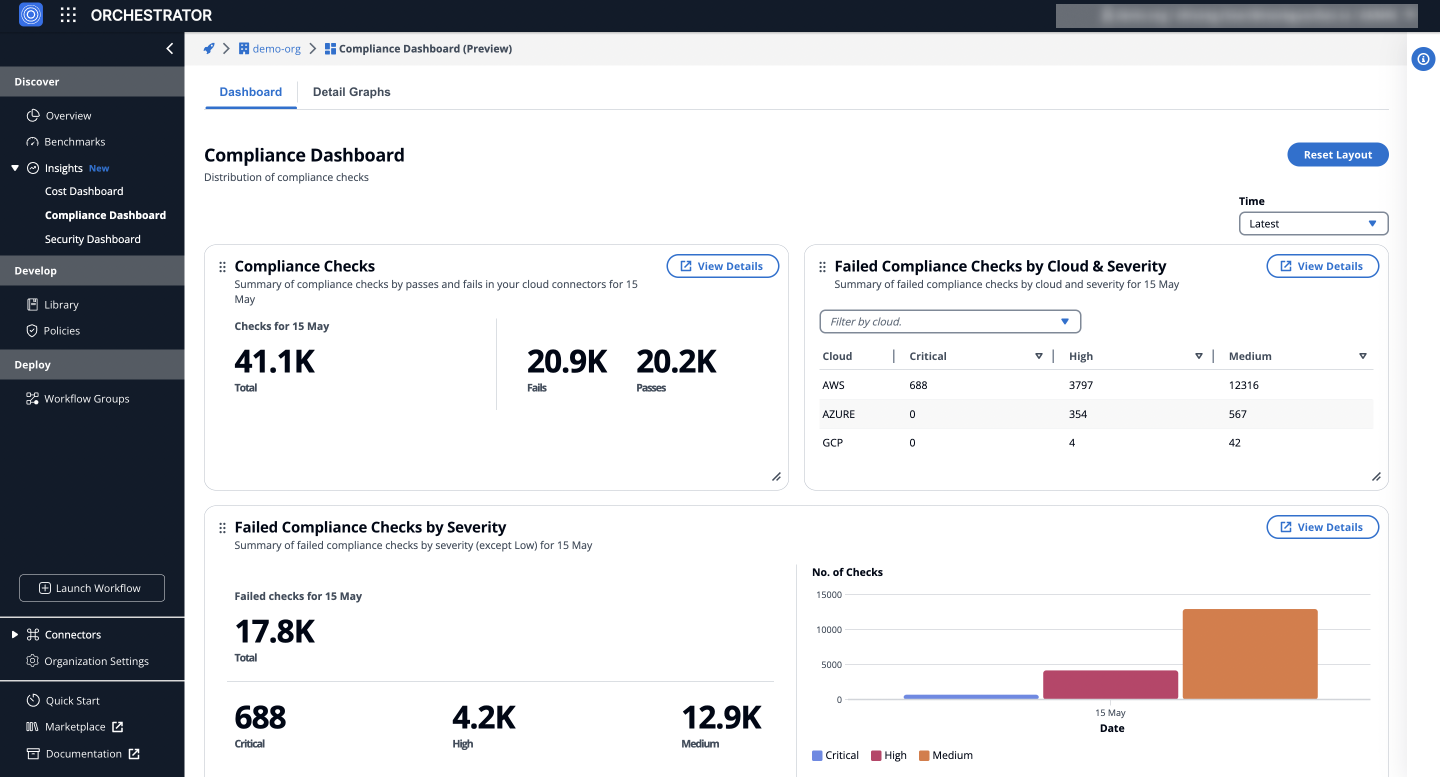Open Workflow Groups under Deploy
The width and height of the screenshot is (1440, 777).
tap(89, 398)
